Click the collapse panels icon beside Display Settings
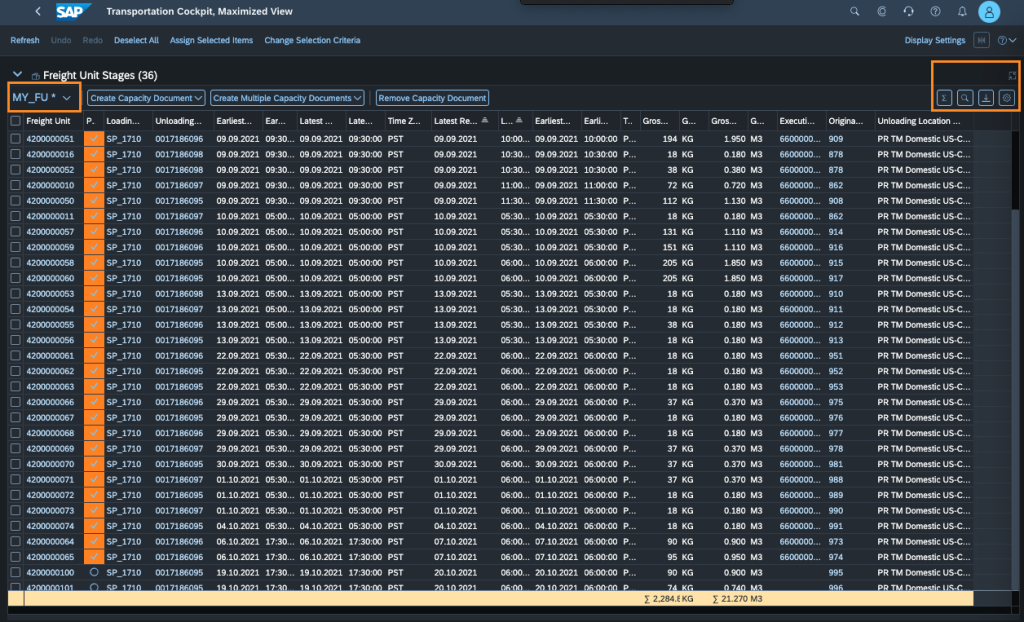 click(981, 40)
